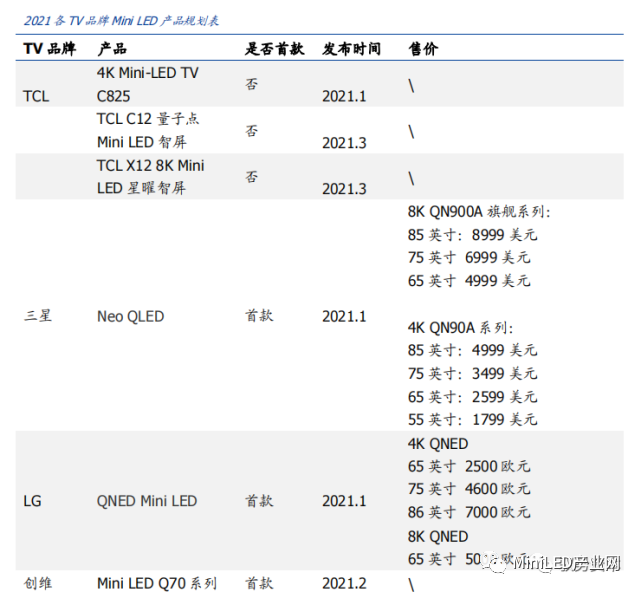The width and height of the screenshot is (641, 592).
Task: Click '86 英寸 7000 欧元' price line
Action: (x=469, y=512)
